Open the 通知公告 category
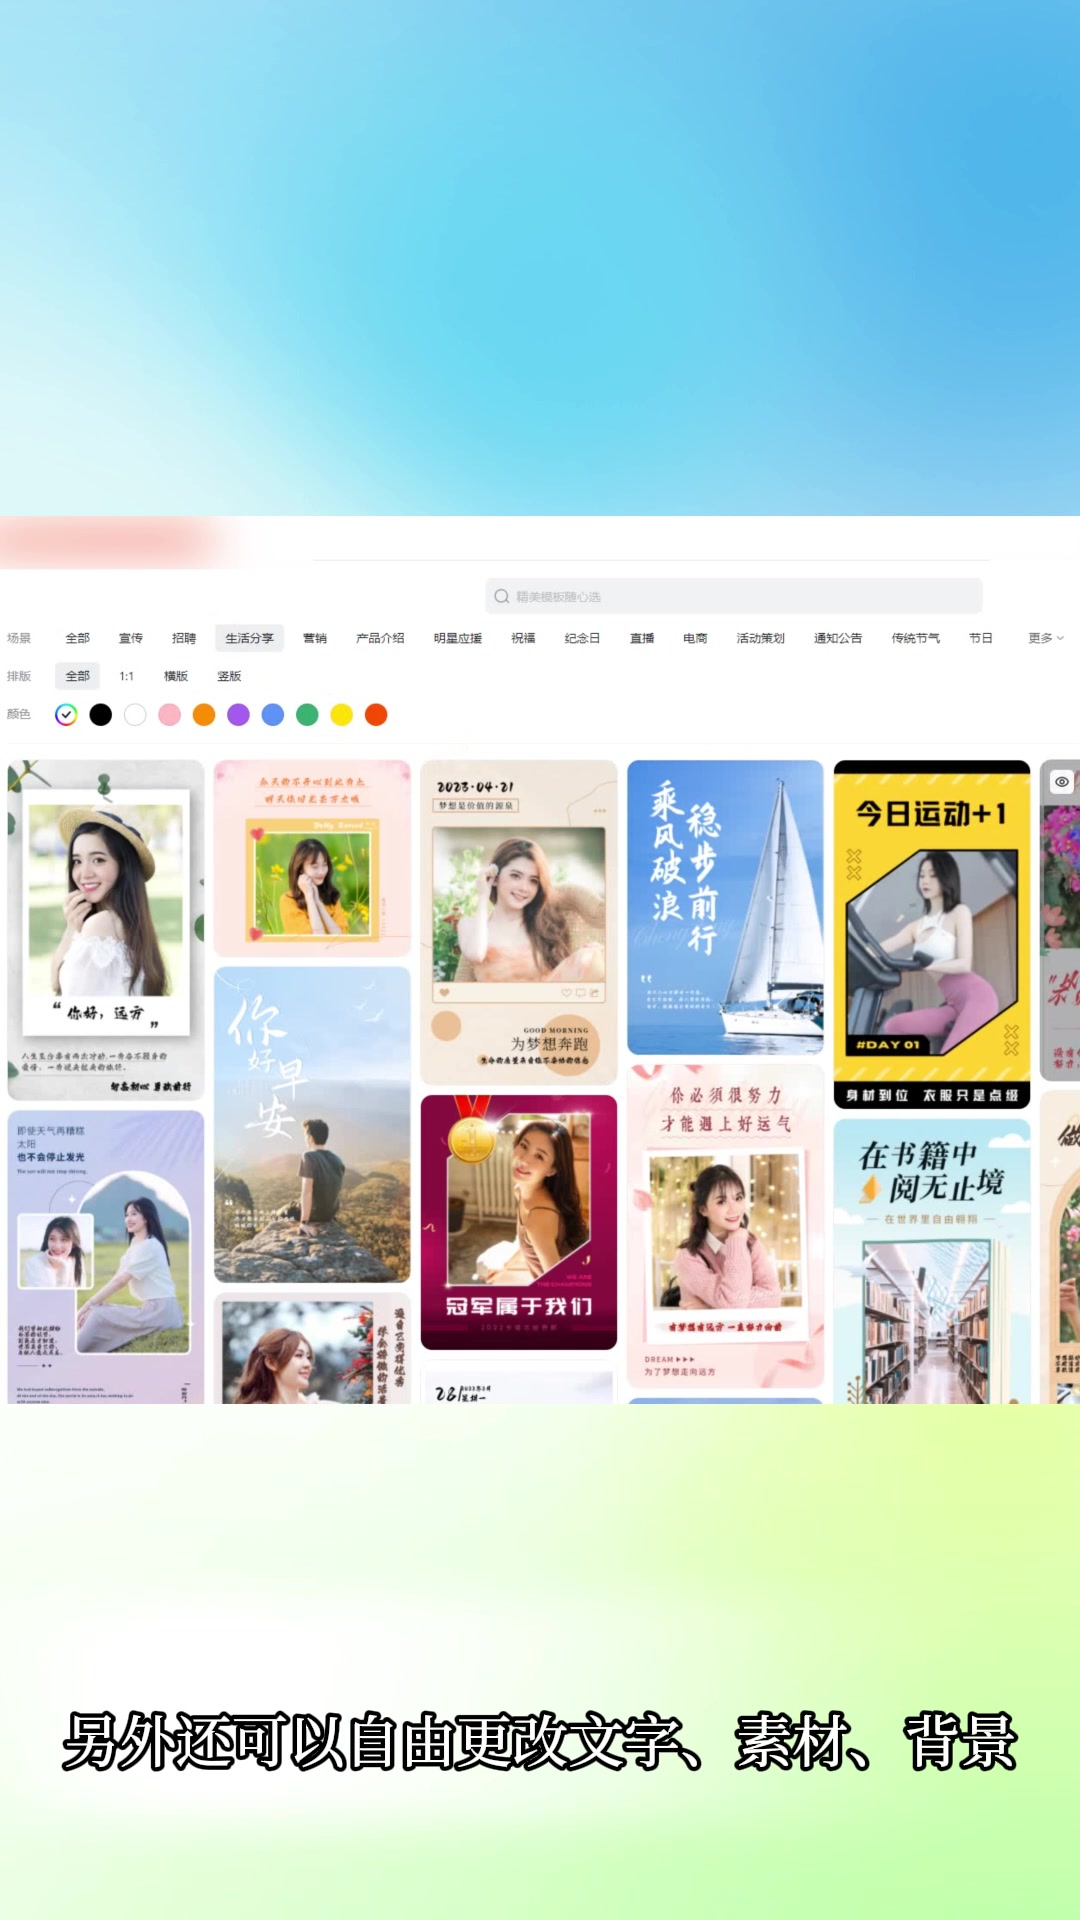 click(838, 638)
